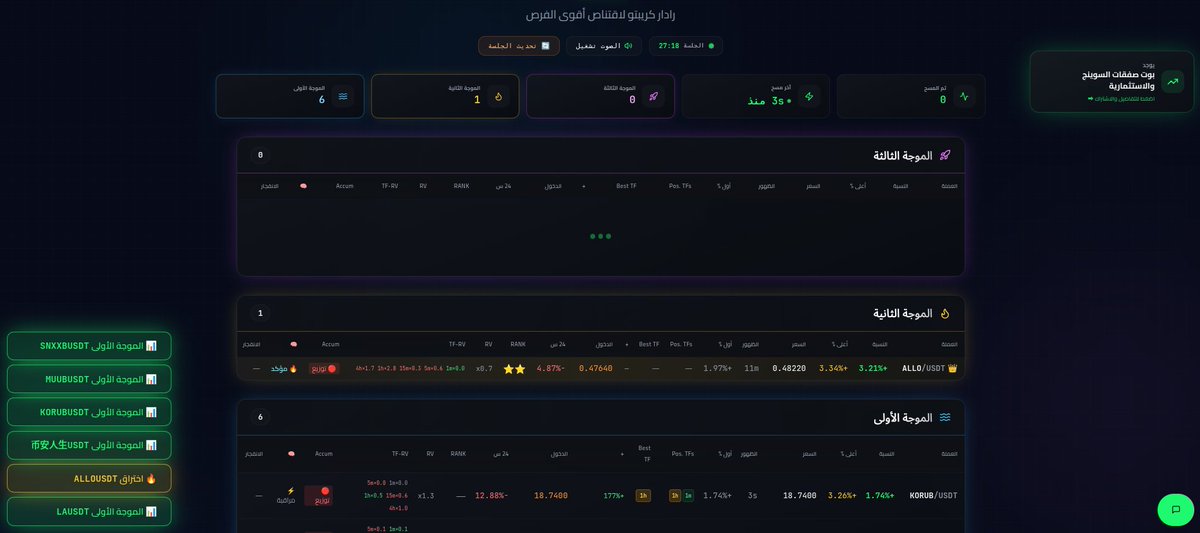Click the 1m Pos. TFs badge in KORUB row
The height and width of the screenshot is (533, 1200).
[x=688, y=495]
